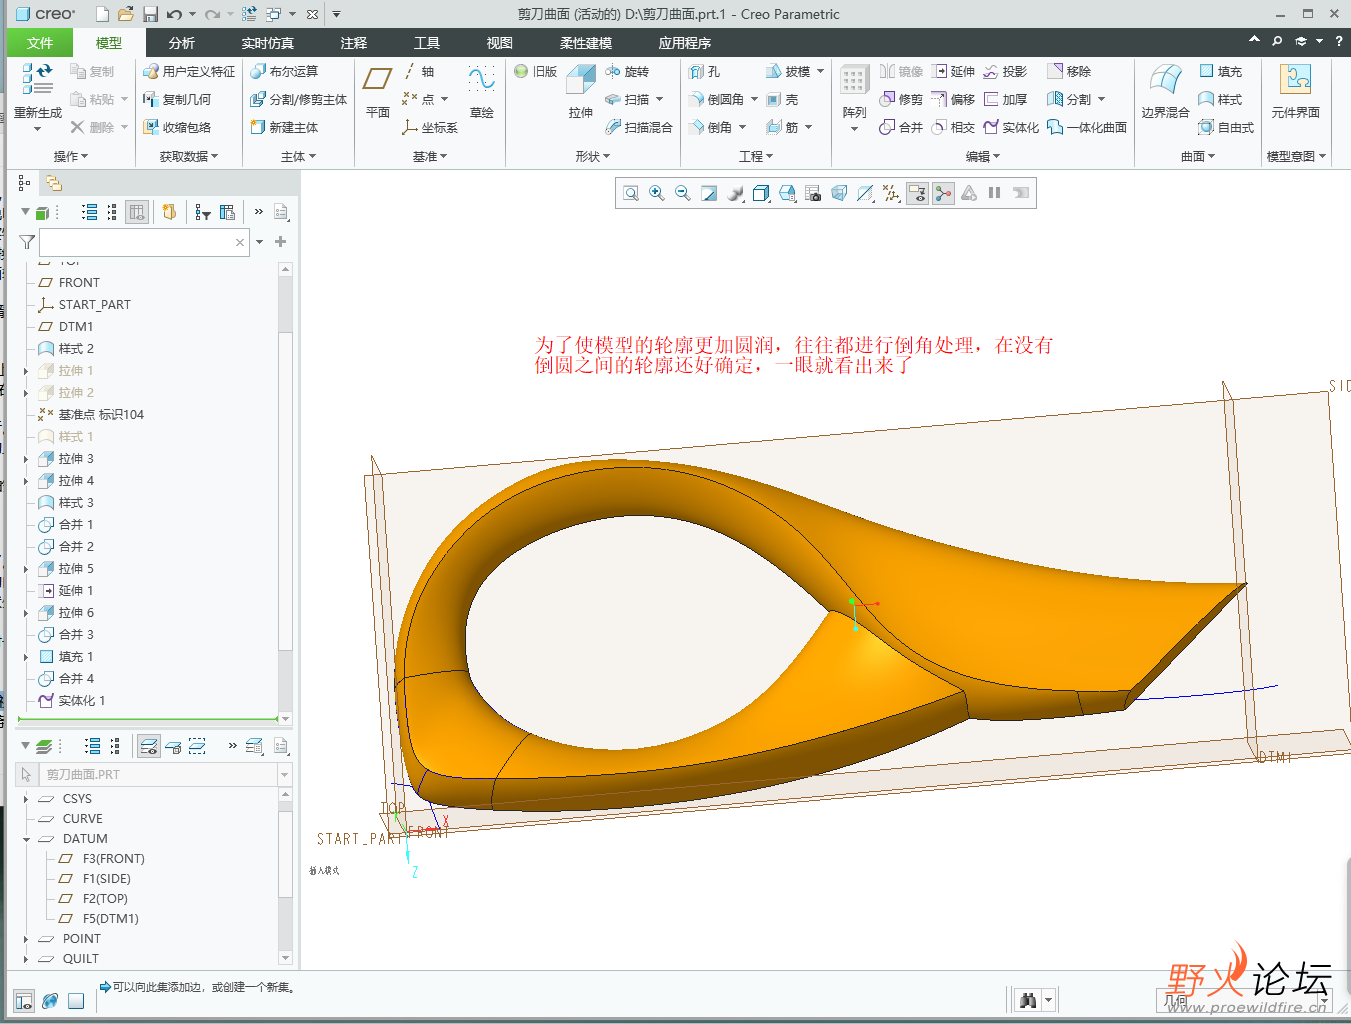Viewport: 1351px width, 1024px height.
Task: Toggle model tree columns display button
Action: [137, 212]
